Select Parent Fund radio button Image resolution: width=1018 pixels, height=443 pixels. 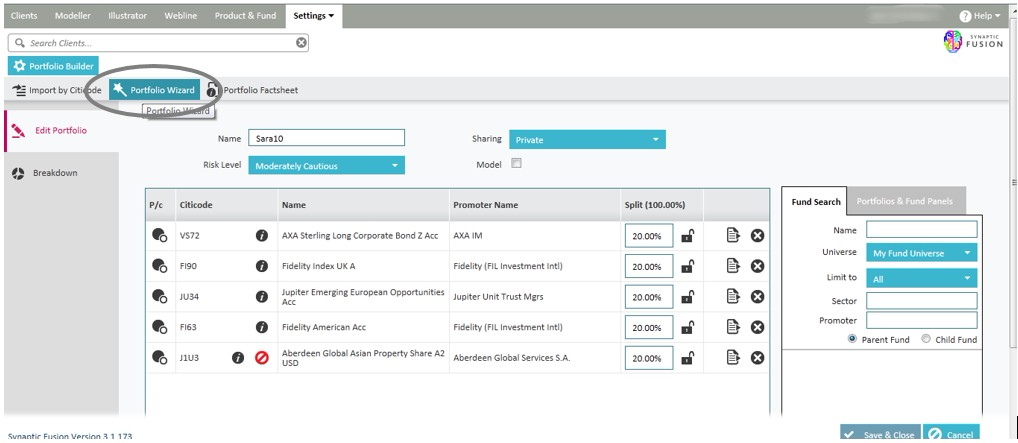point(852,339)
